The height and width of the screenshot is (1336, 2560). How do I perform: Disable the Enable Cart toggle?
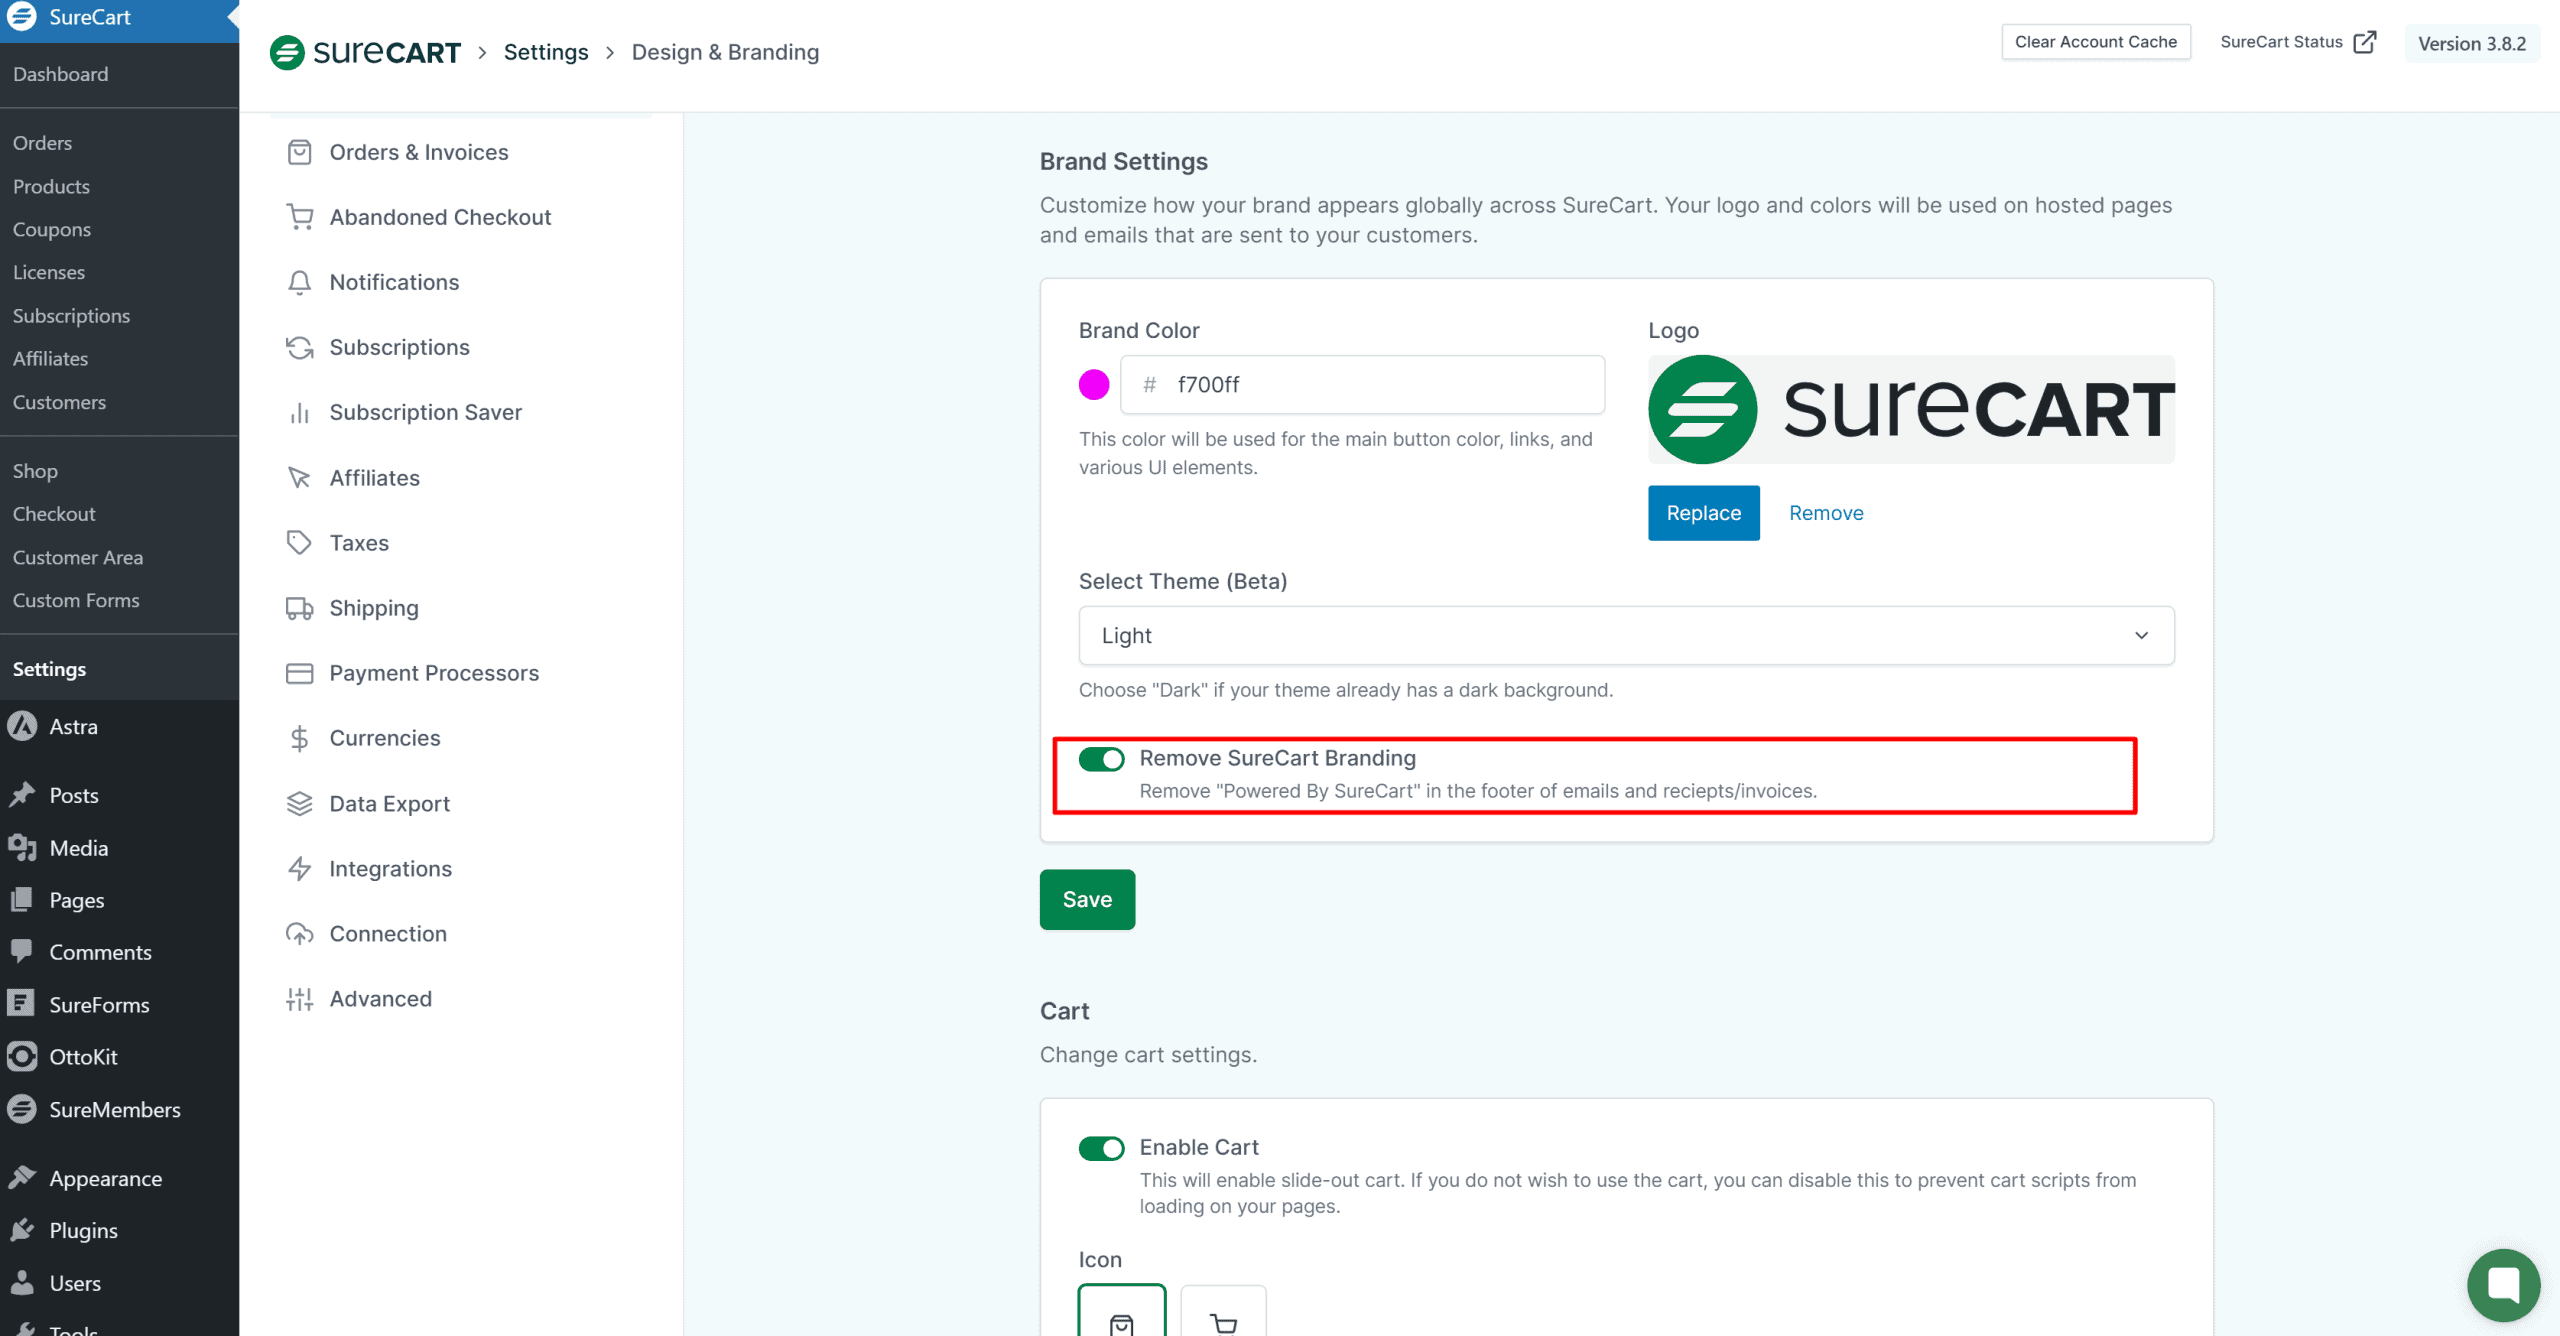coord(1101,1148)
